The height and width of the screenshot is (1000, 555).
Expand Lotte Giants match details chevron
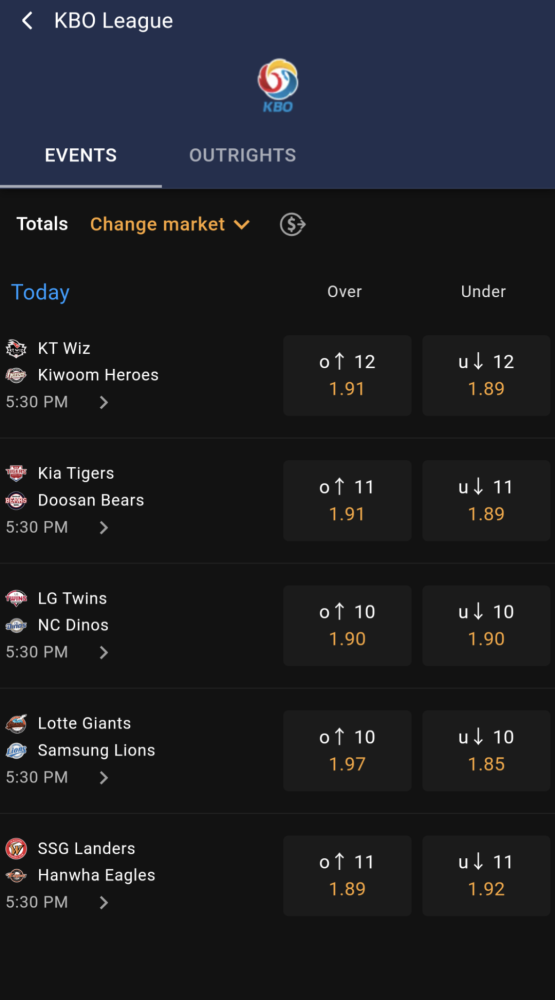pyautogui.click(x=104, y=777)
